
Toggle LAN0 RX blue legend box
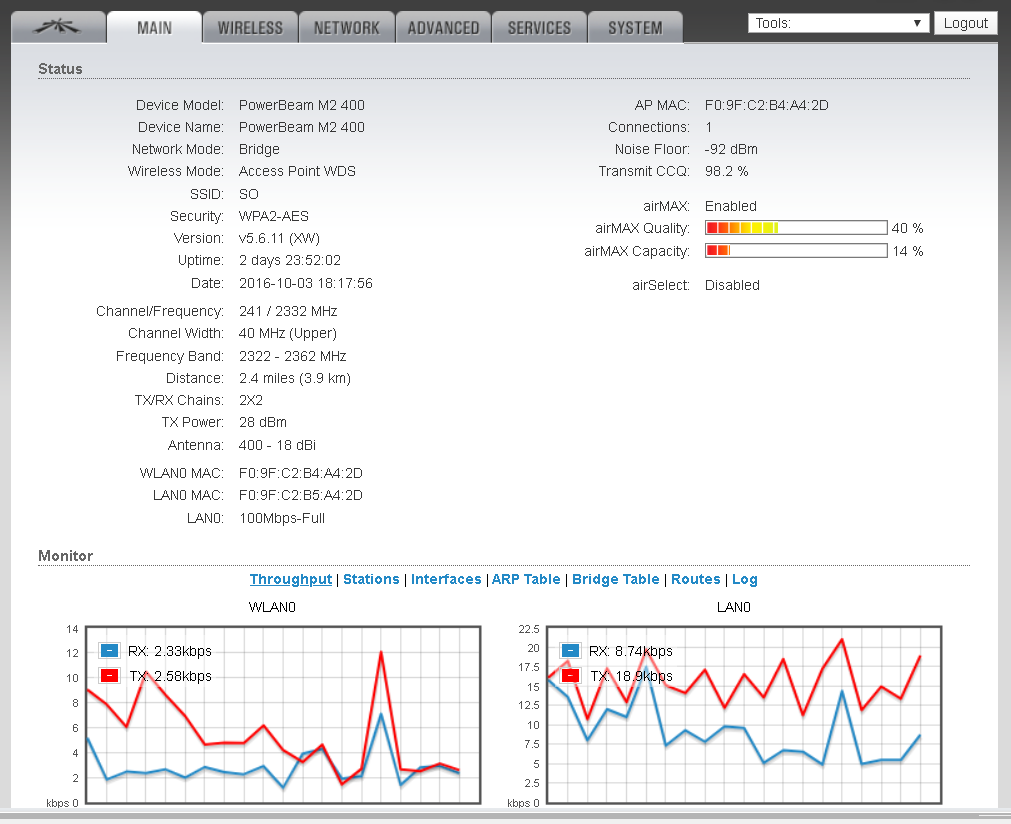point(571,651)
